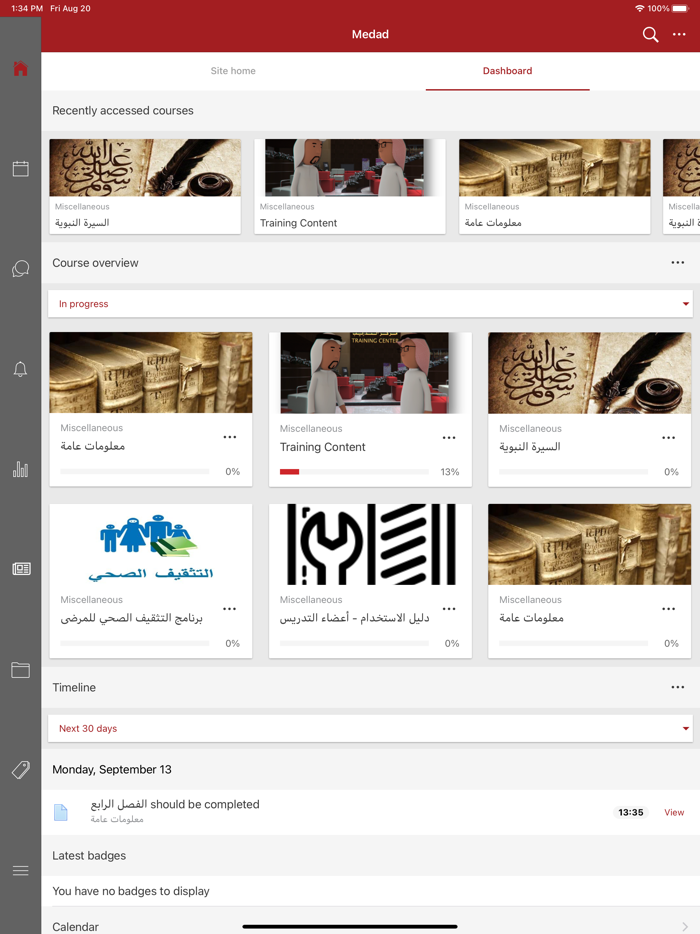Image resolution: width=700 pixels, height=934 pixels.
Task: Click 'You have no badges to display' text
Action: click(131, 891)
